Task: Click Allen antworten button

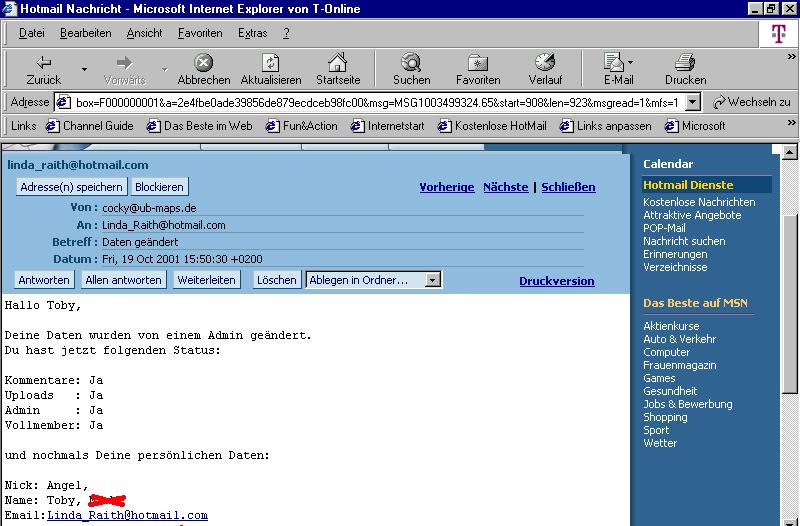Action: (x=123, y=280)
